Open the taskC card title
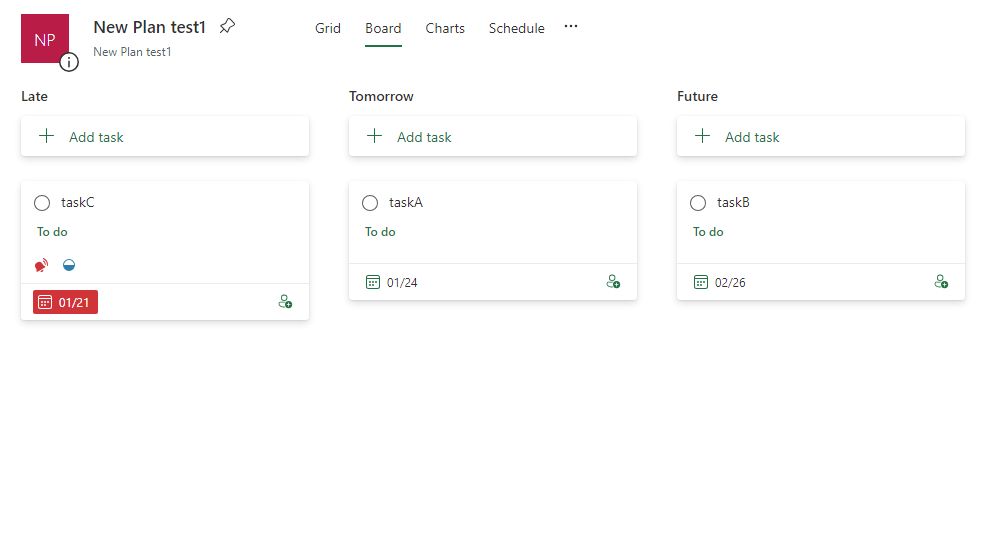This screenshot has width=1002, height=551. (77, 203)
